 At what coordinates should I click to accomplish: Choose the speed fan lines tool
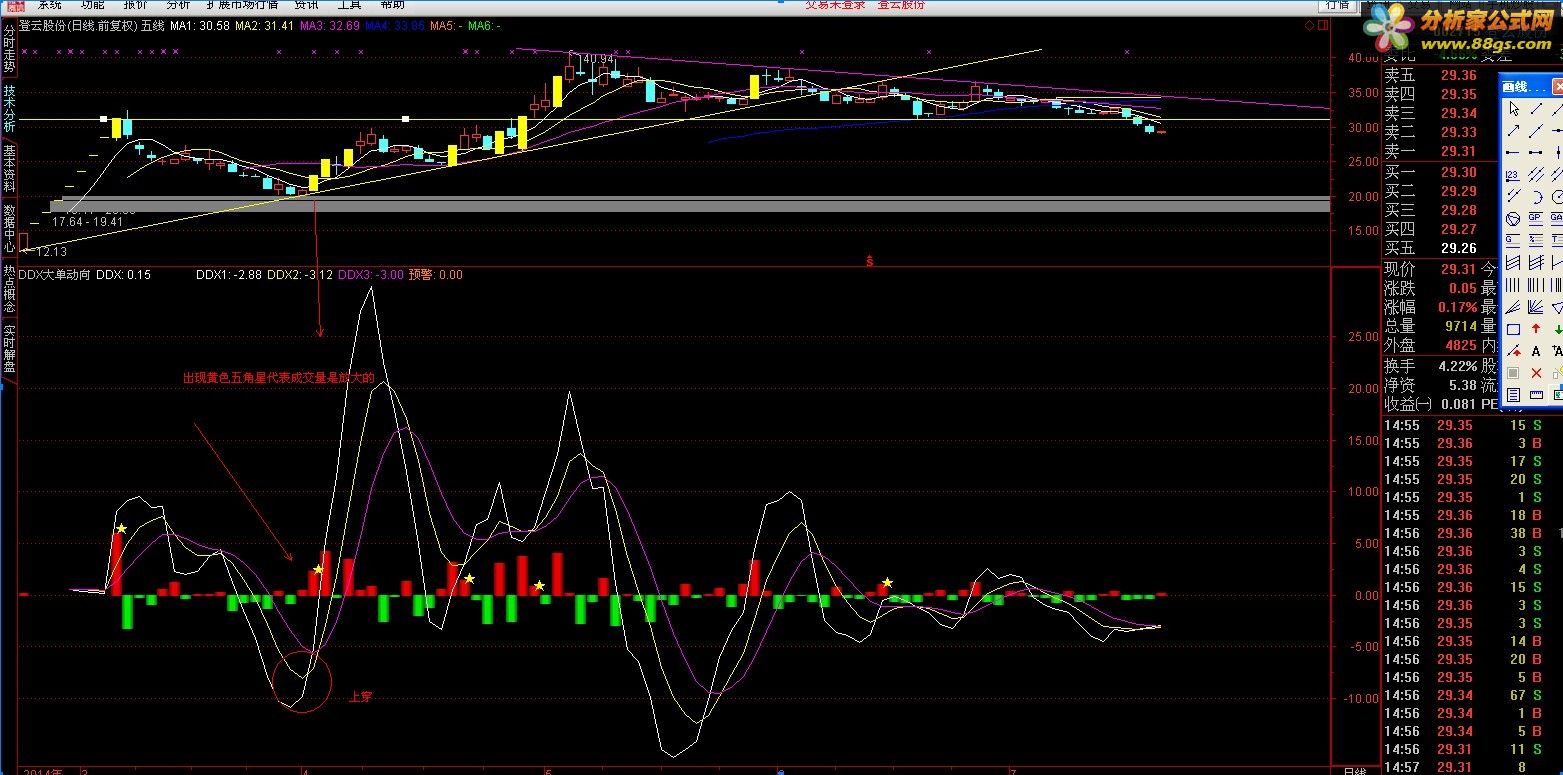[1536, 307]
